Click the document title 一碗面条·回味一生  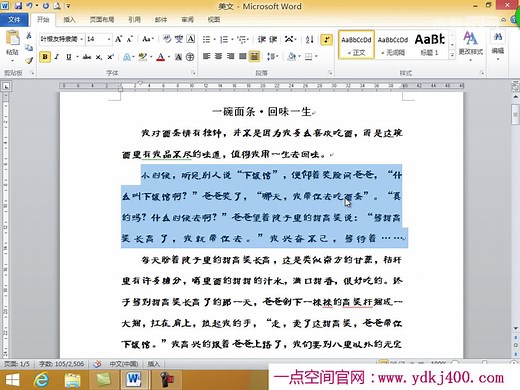pyautogui.click(x=261, y=111)
